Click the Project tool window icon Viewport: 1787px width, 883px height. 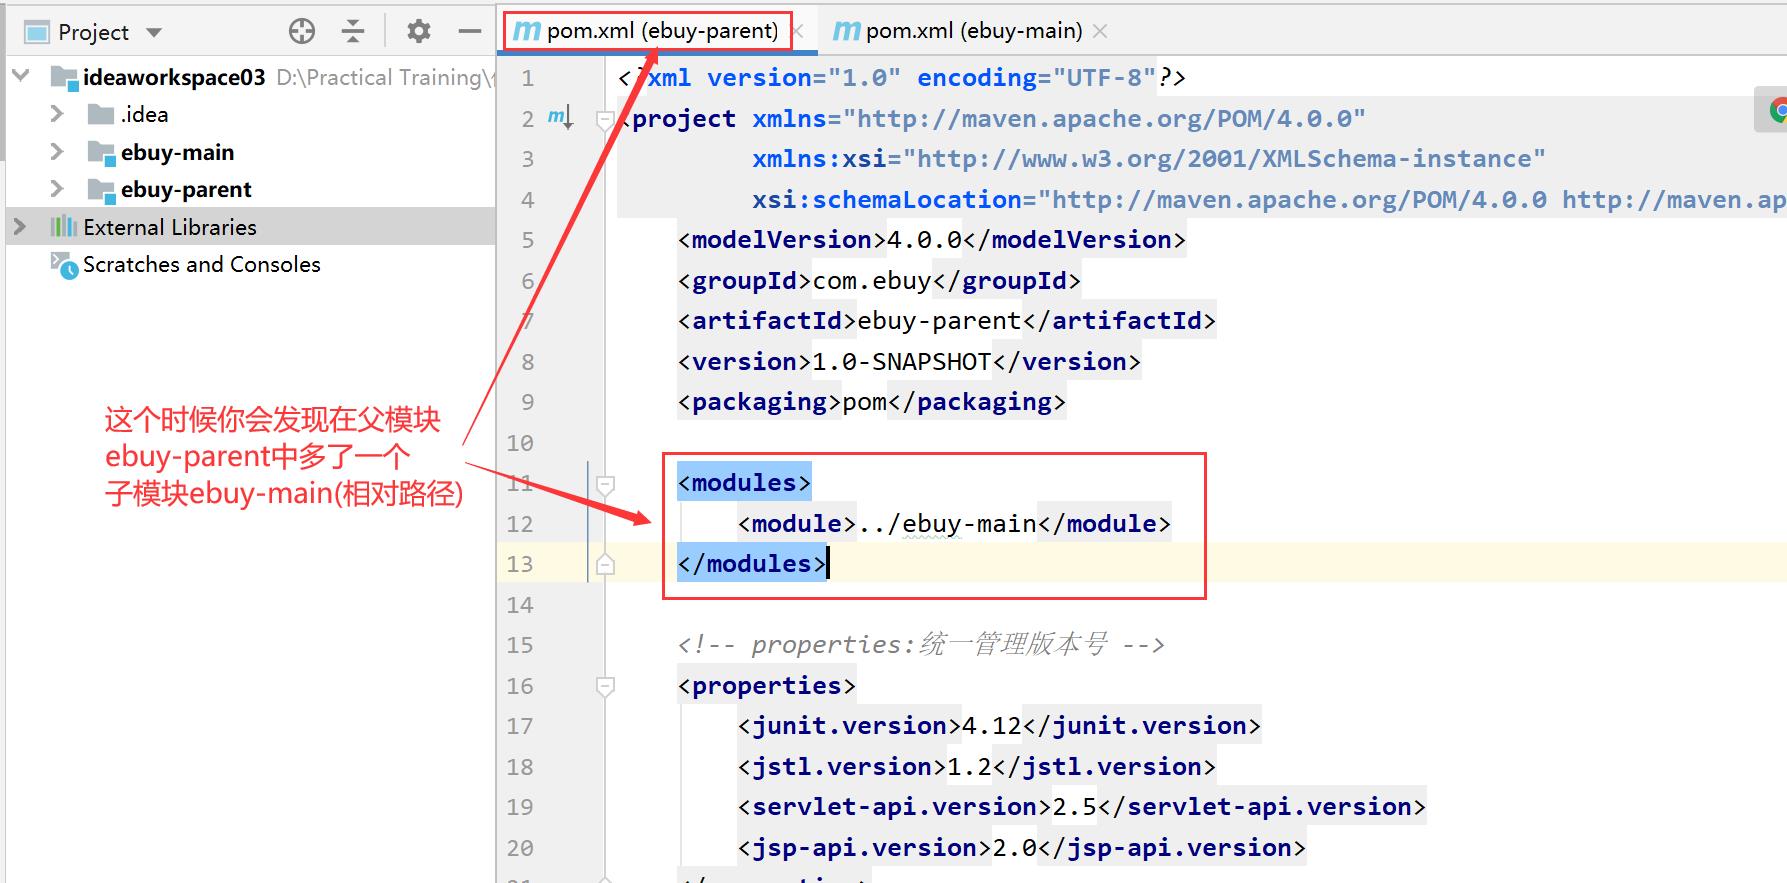point(37,32)
